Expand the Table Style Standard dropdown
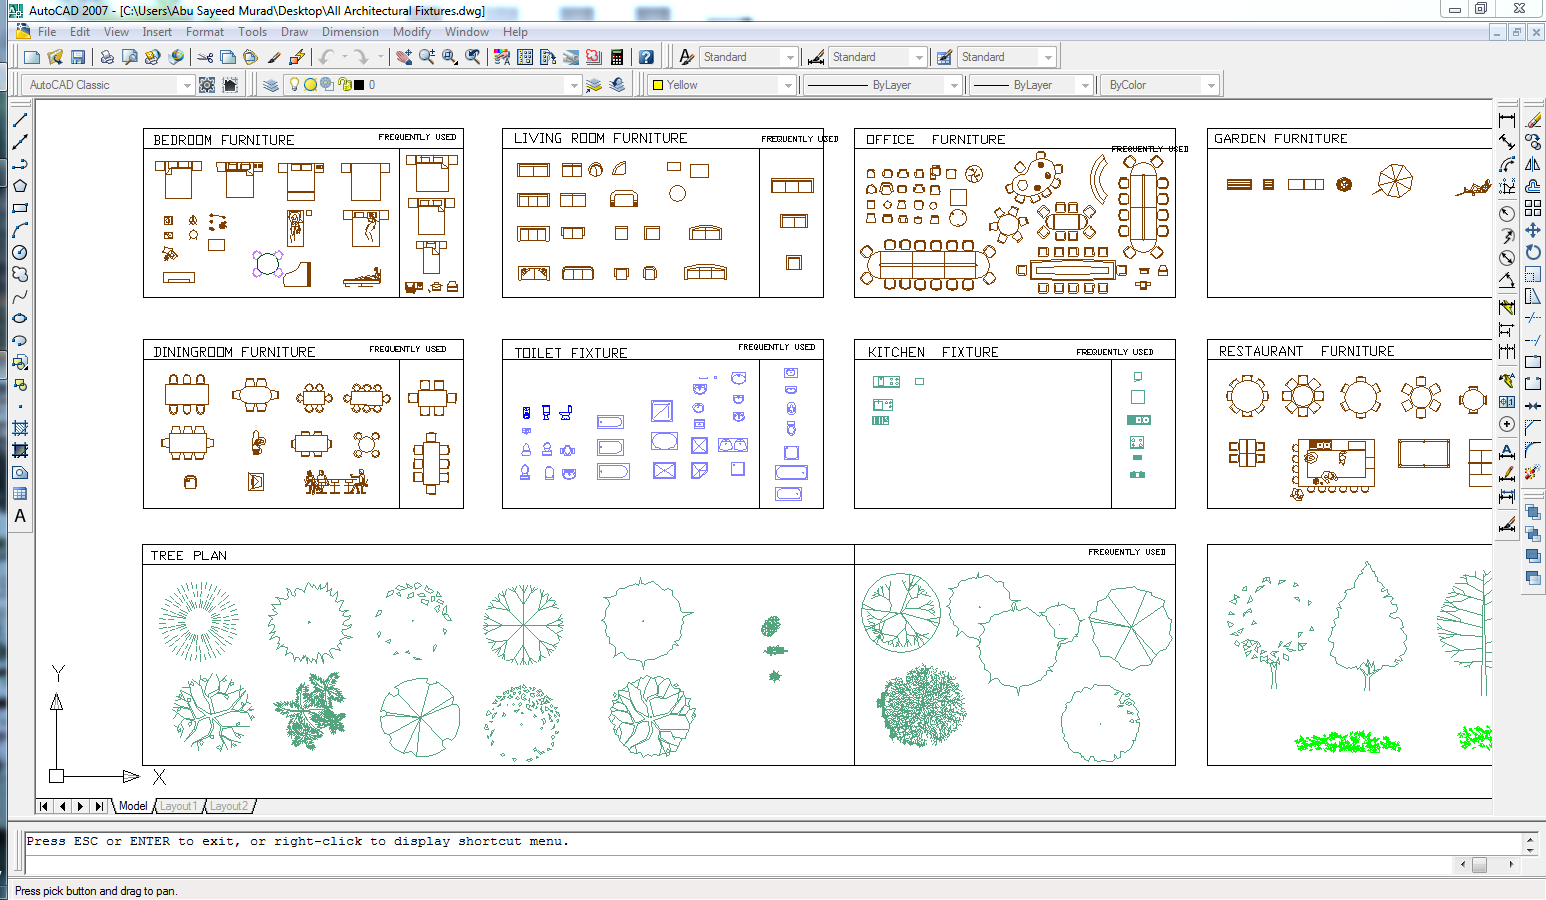Image resolution: width=1546 pixels, height=900 pixels. tap(1048, 57)
